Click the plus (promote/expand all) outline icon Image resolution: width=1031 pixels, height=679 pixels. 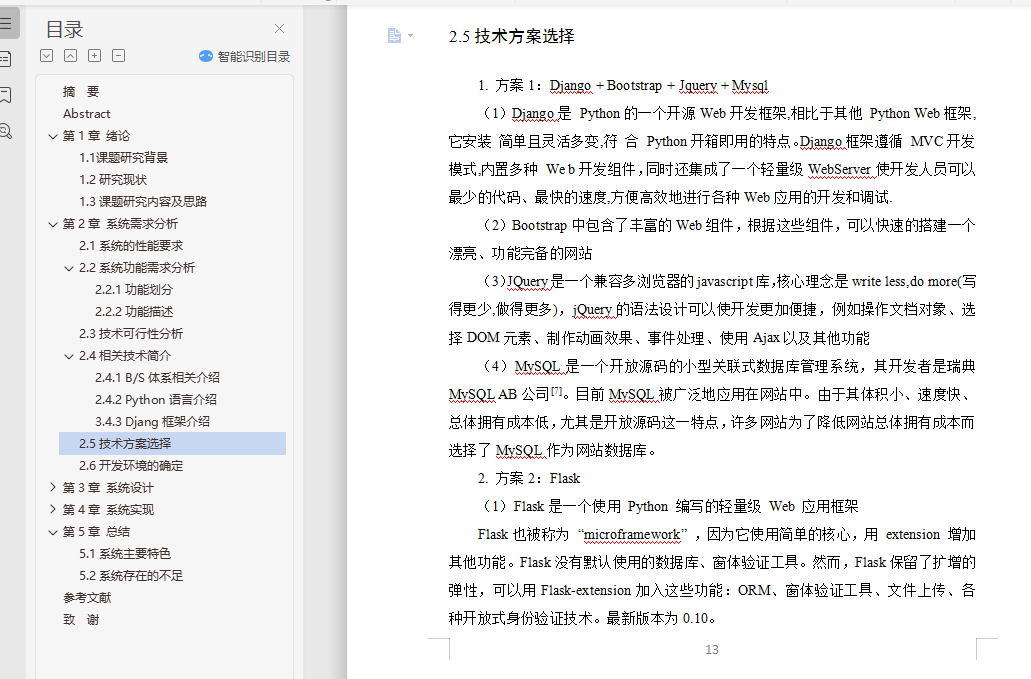95,56
